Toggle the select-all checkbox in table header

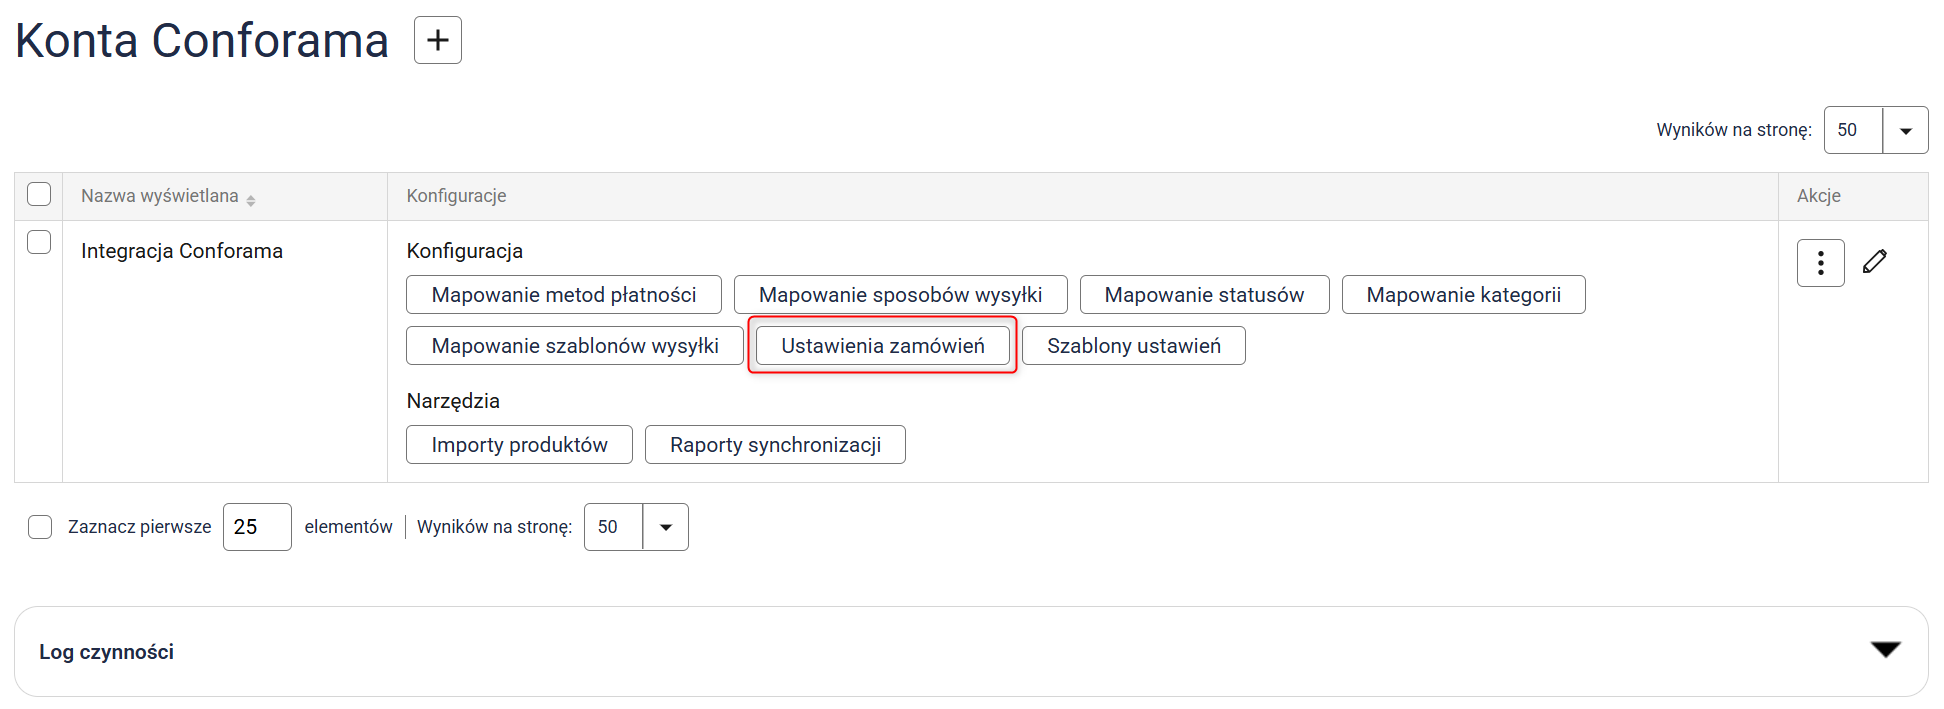39,194
